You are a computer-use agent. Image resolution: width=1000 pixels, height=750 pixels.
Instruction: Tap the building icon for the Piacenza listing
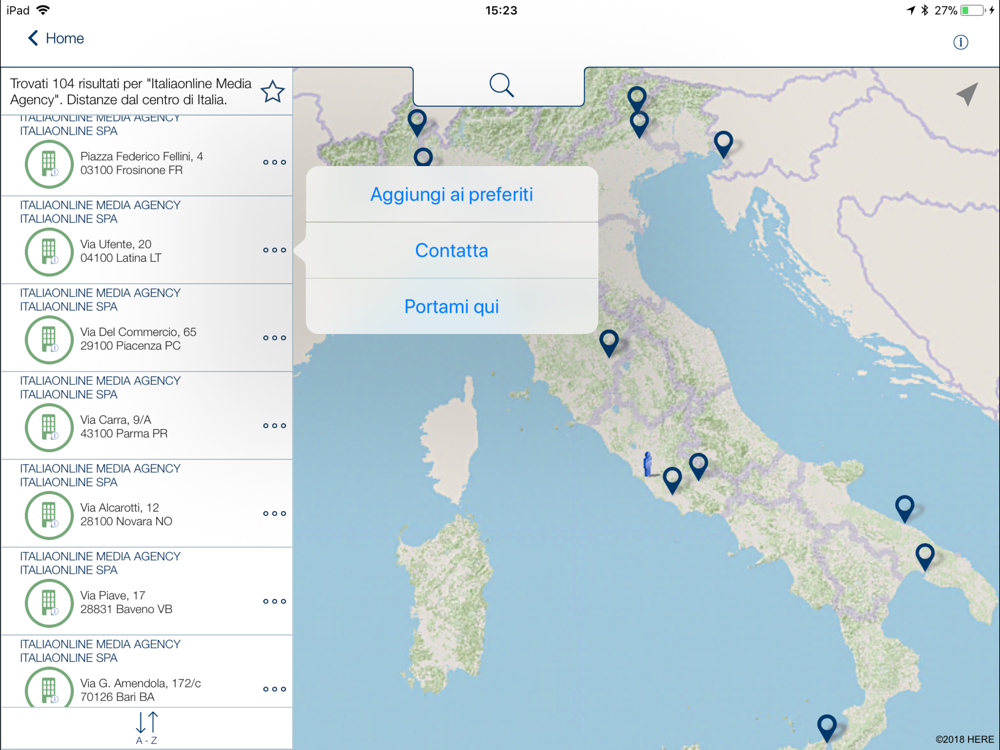coord(49,339)
